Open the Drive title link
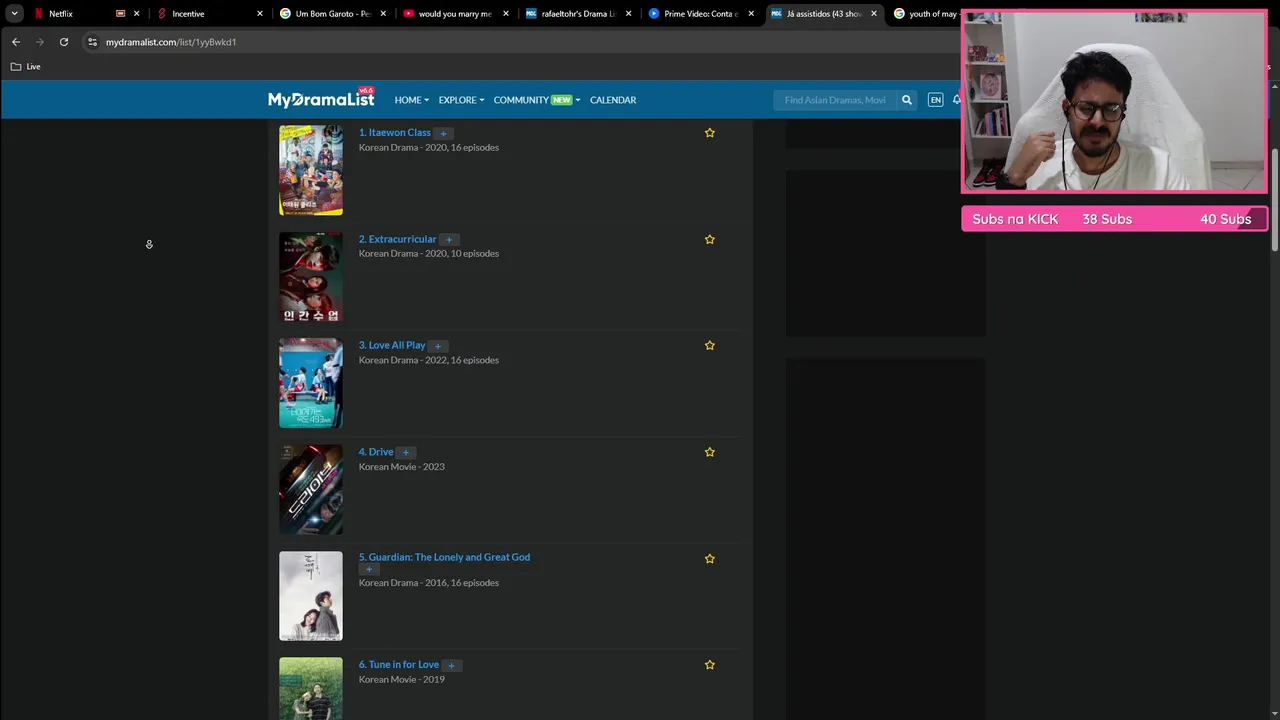Screen dimensions: 1280x720 (x=376, y=452)
